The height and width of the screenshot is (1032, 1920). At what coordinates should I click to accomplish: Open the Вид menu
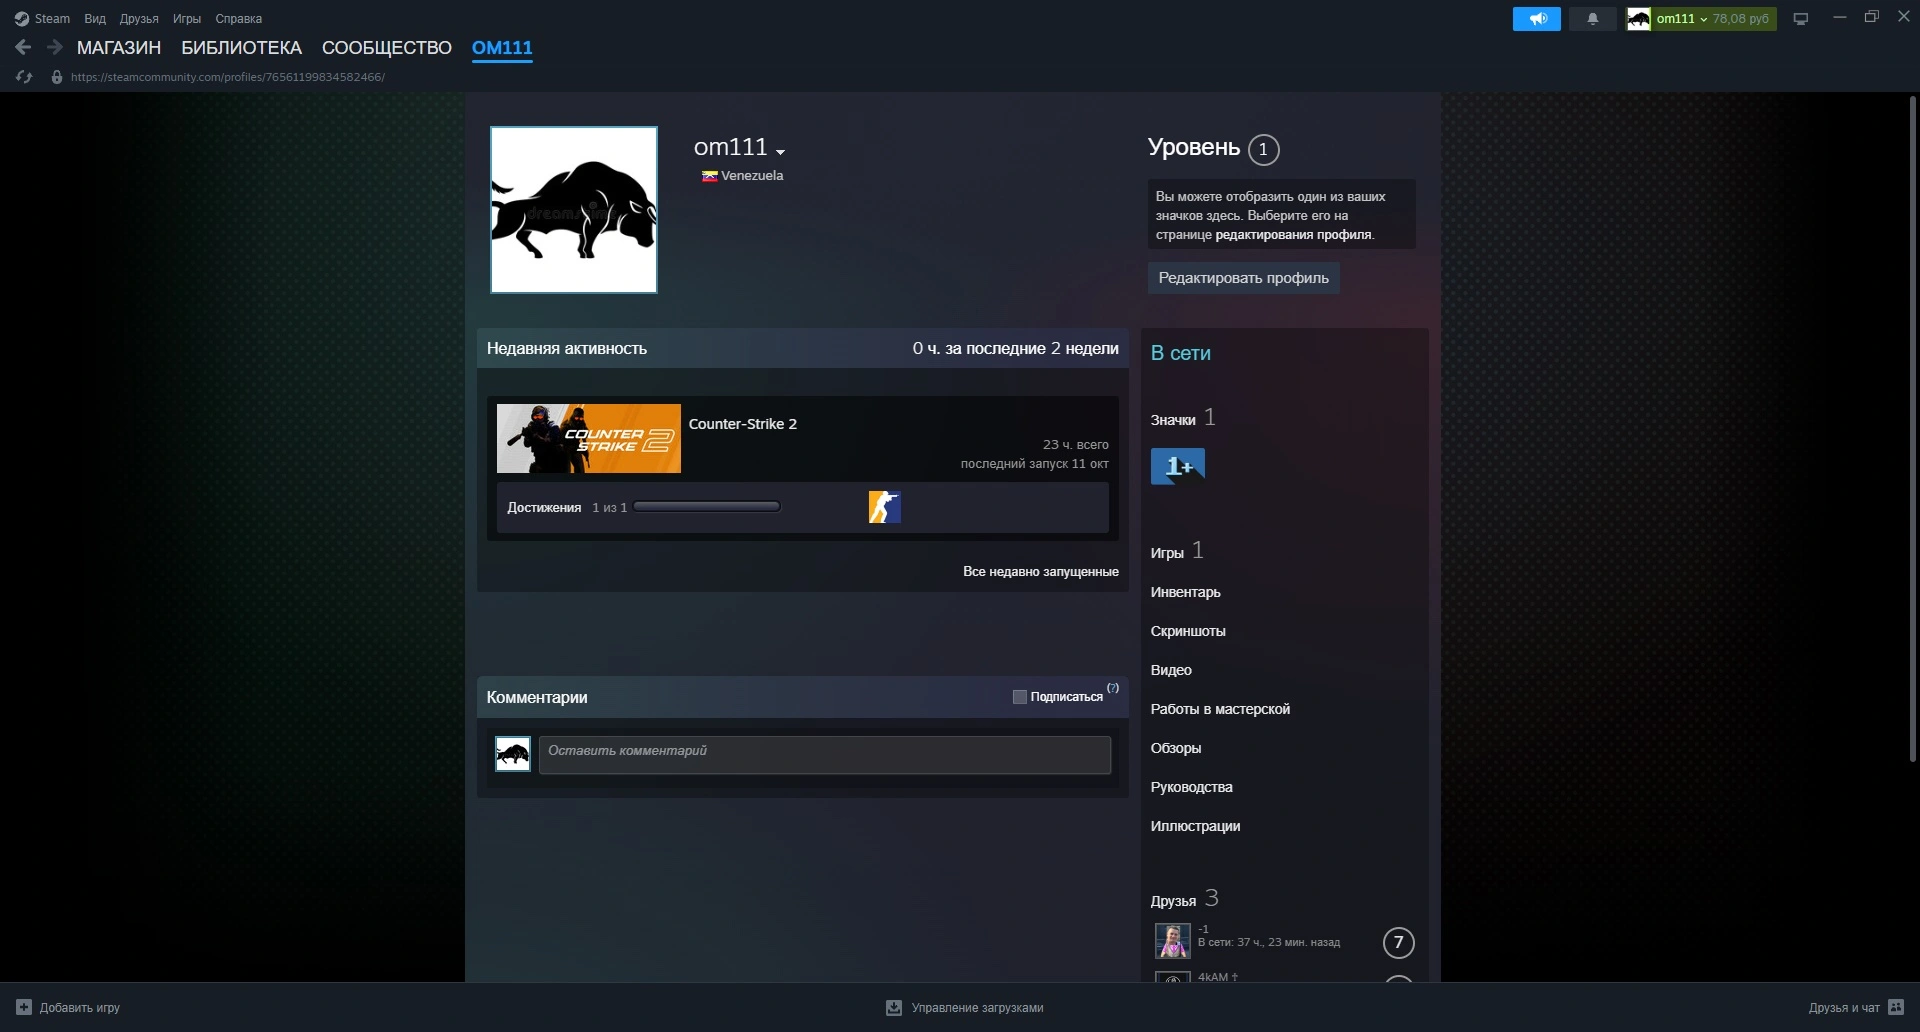click(x=95, y=18)
